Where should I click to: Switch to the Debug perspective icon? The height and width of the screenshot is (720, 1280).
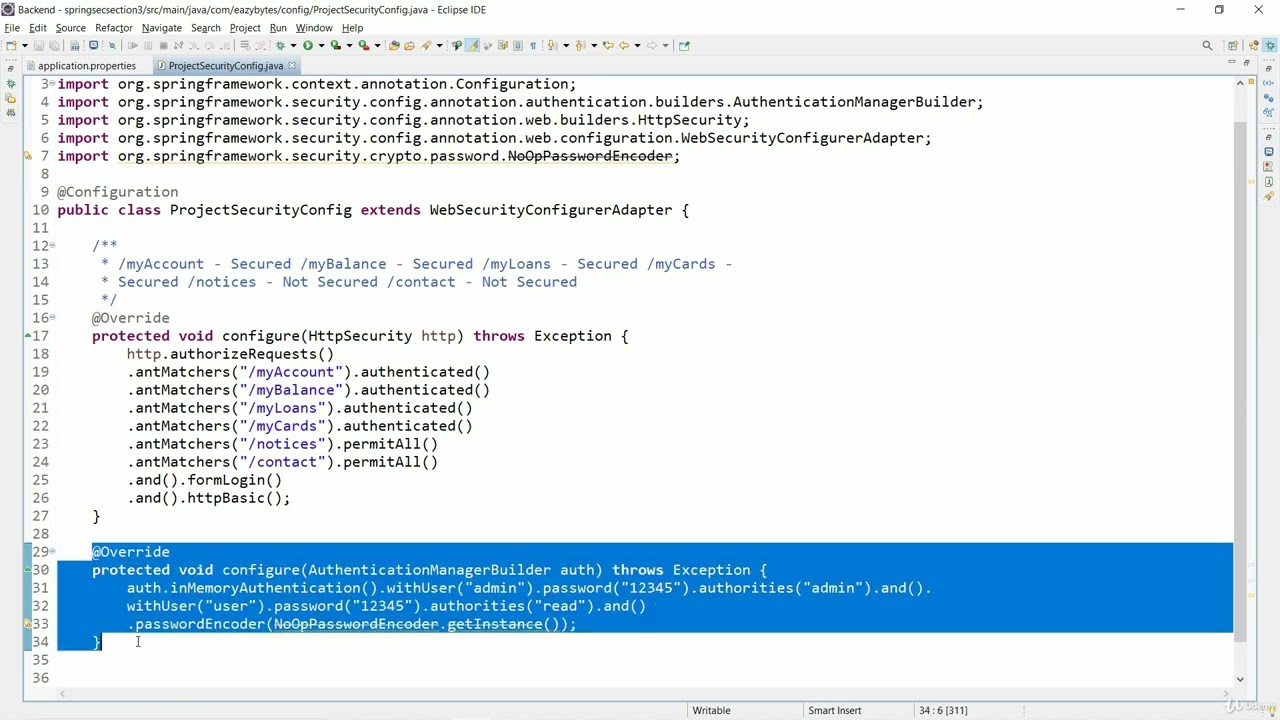pos(1270,45)
